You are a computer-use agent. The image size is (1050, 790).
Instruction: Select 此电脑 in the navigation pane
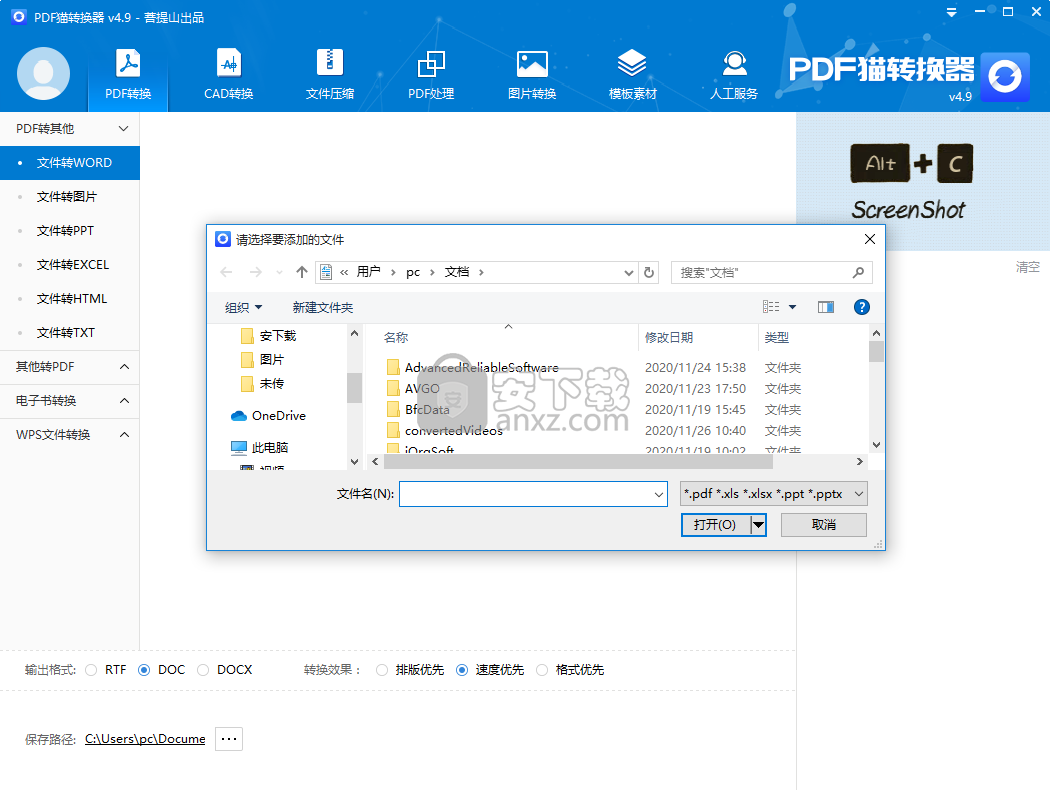[260, 447]
